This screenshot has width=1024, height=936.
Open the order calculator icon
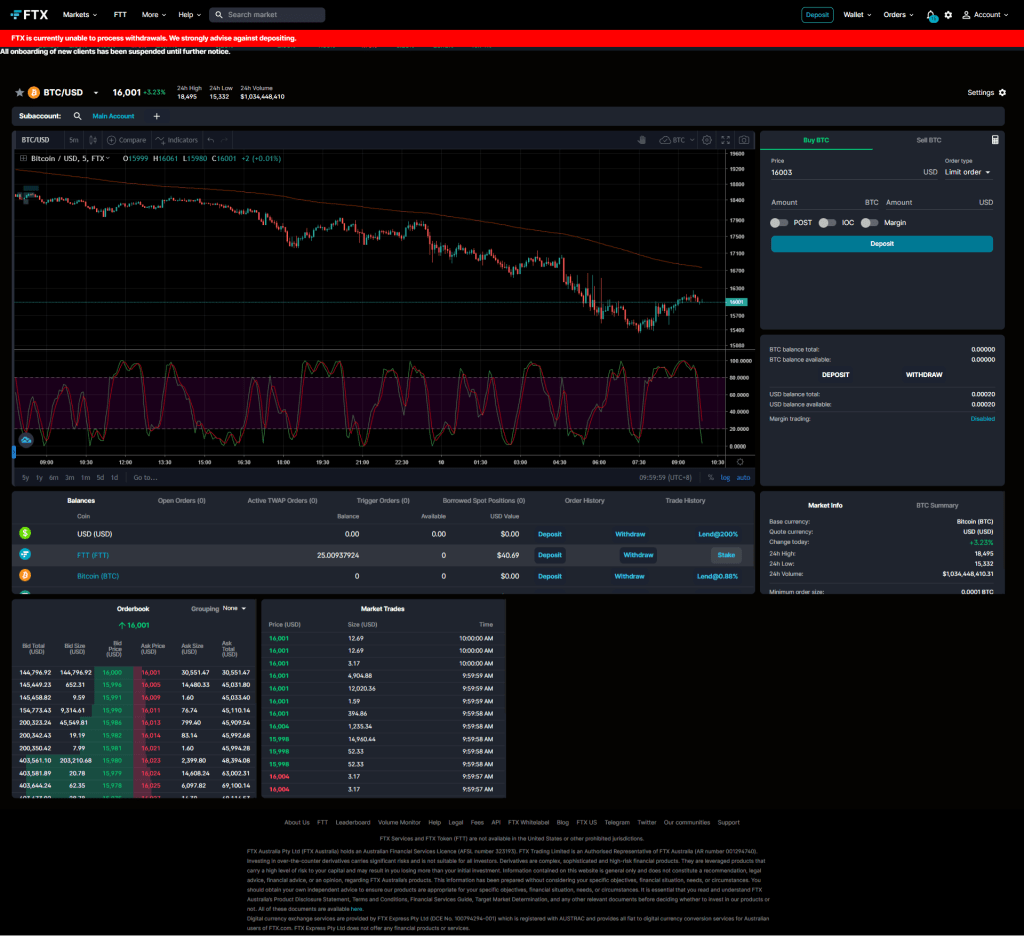pyautogui.click(x=995, y=140)
